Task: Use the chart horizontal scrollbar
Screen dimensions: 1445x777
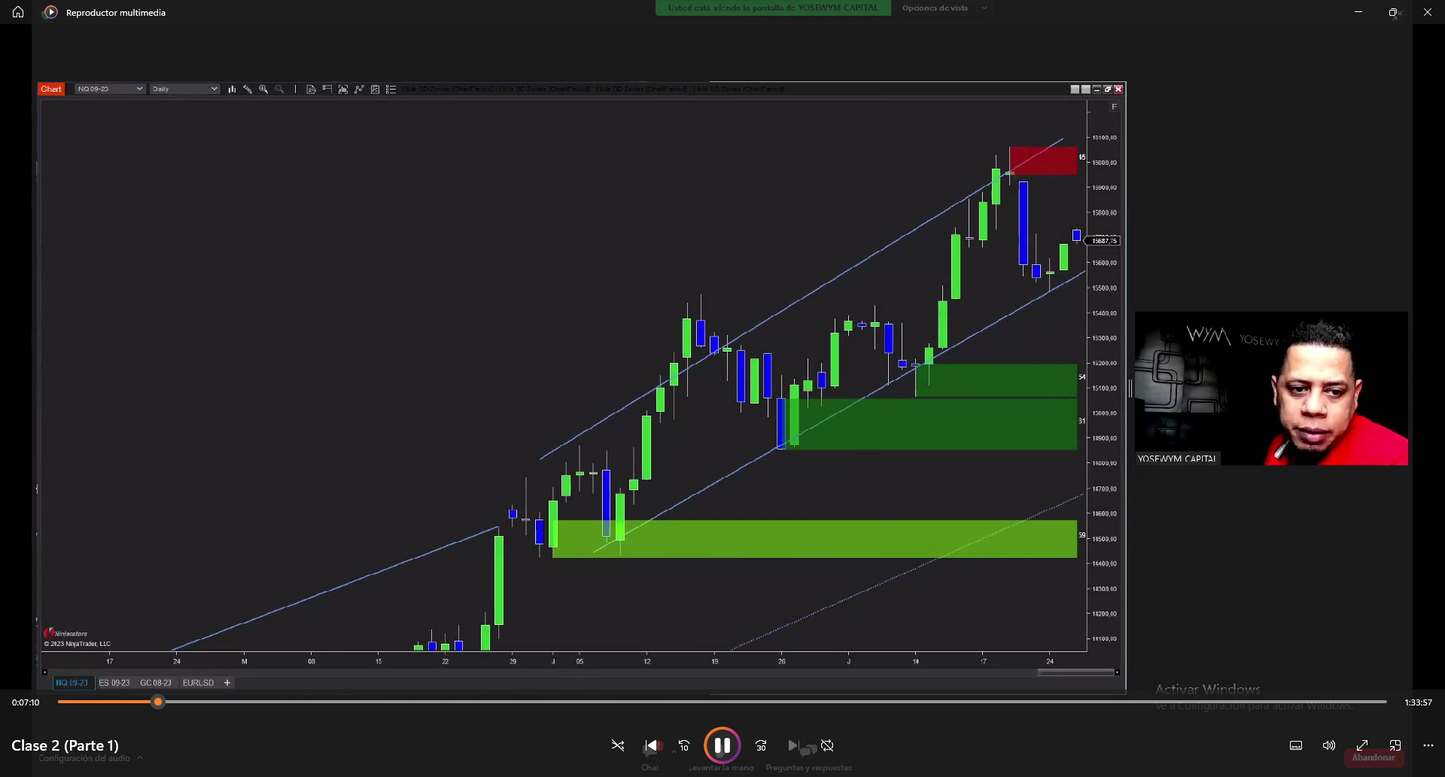Action: (x=1075, y=672)
